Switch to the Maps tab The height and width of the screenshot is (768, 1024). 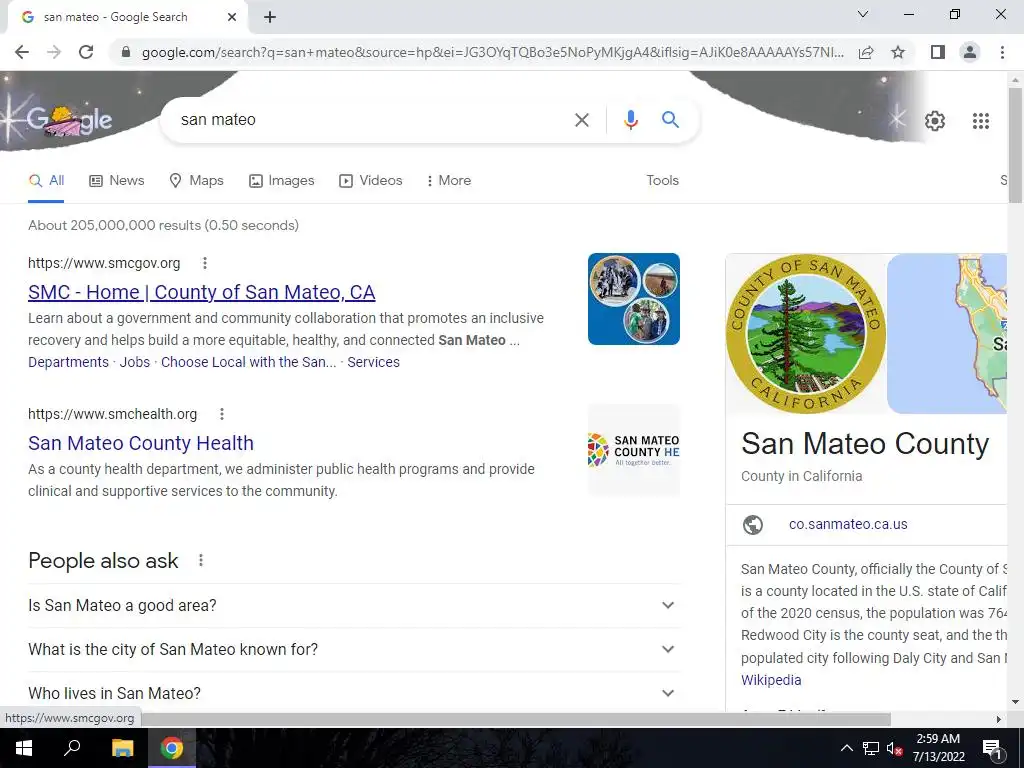click(196, 181)
